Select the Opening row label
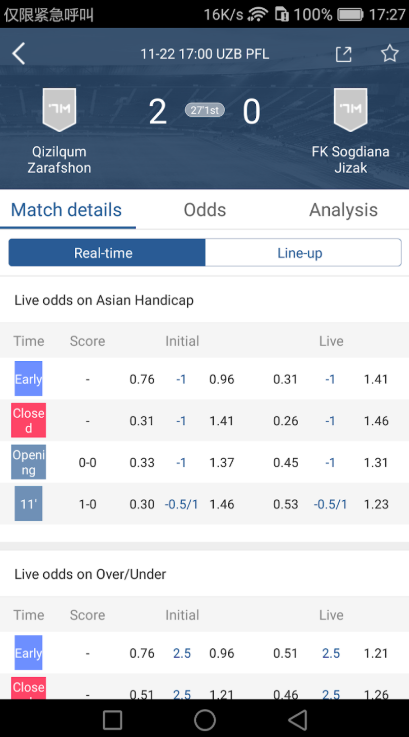This screenshot has height=737, width=409. (29, 462)
